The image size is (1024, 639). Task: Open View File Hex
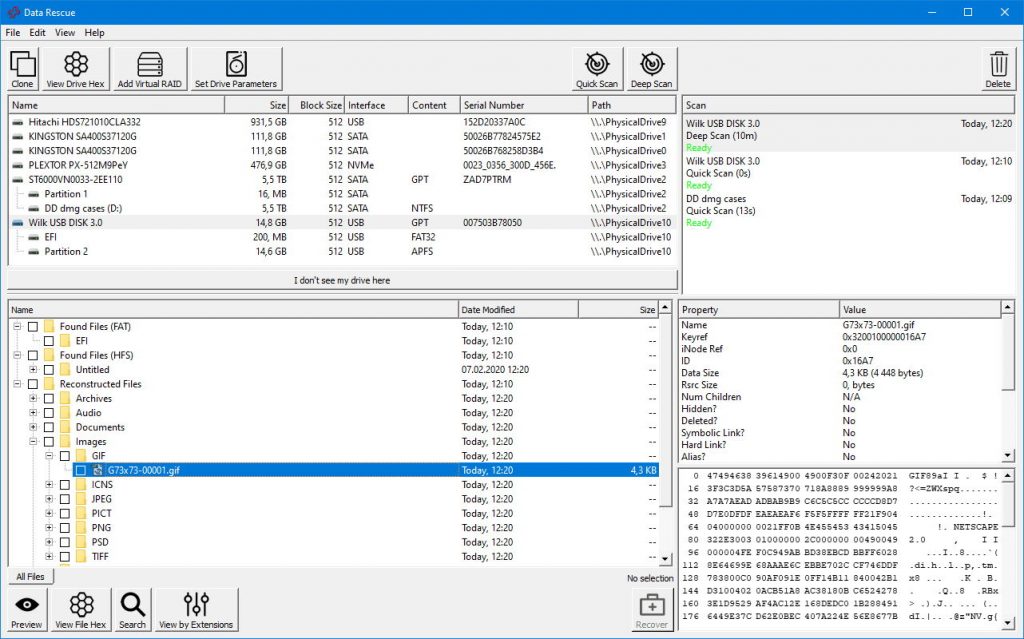tap(81, 607)
